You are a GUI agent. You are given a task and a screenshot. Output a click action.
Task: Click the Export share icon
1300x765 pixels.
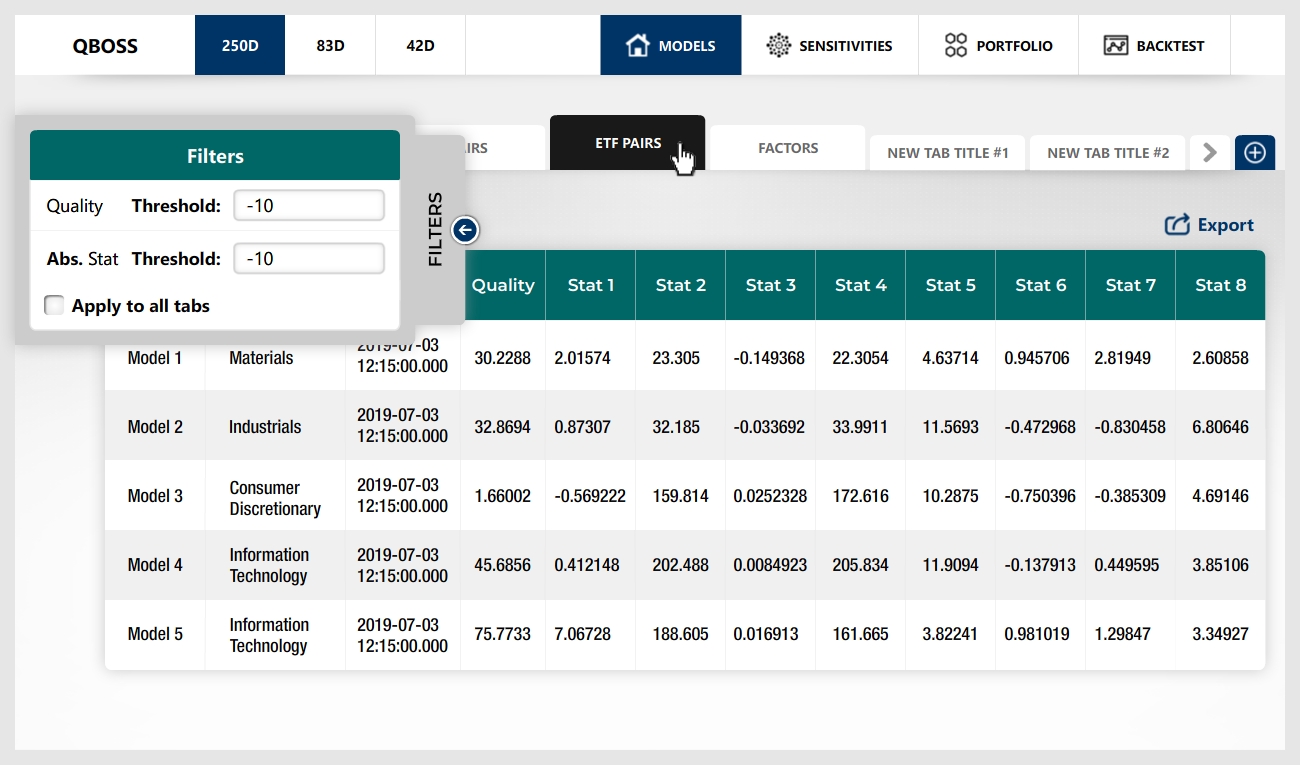tap(1177, 225)
